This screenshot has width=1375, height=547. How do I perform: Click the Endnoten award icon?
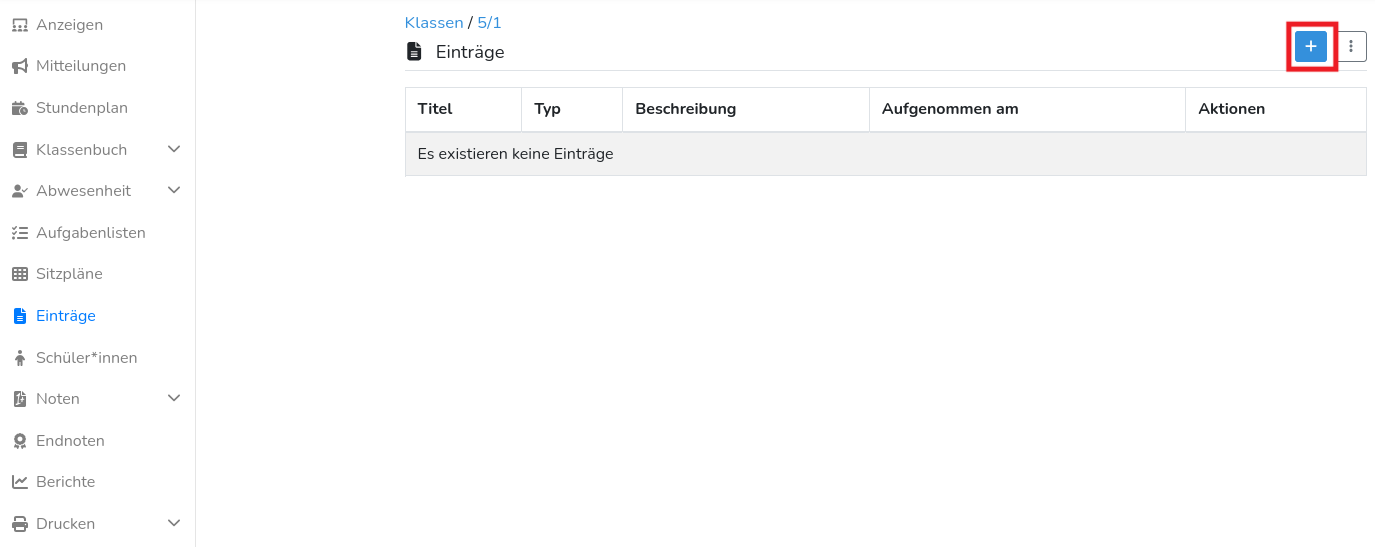point(19,441)
